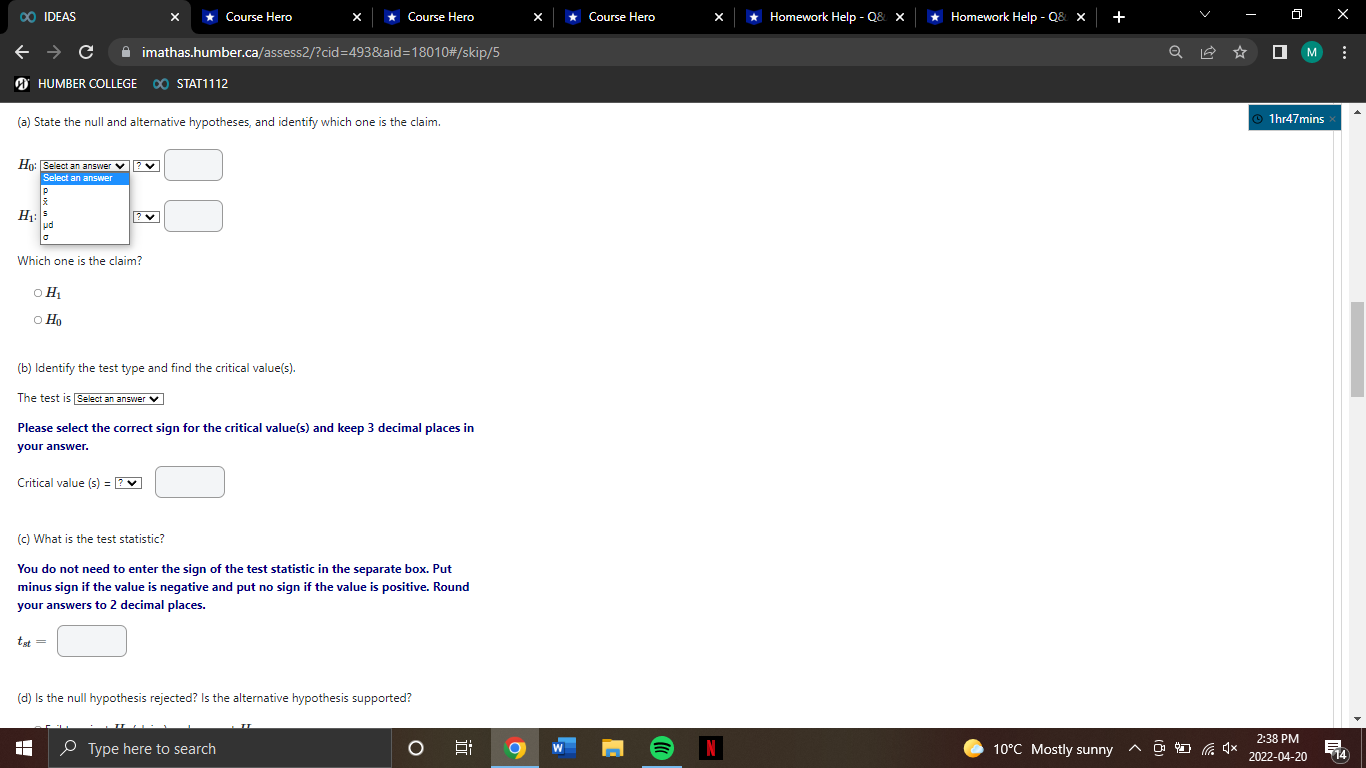Click the scrollbar down arrow
1366x768 pixels.
point(1357,719)
